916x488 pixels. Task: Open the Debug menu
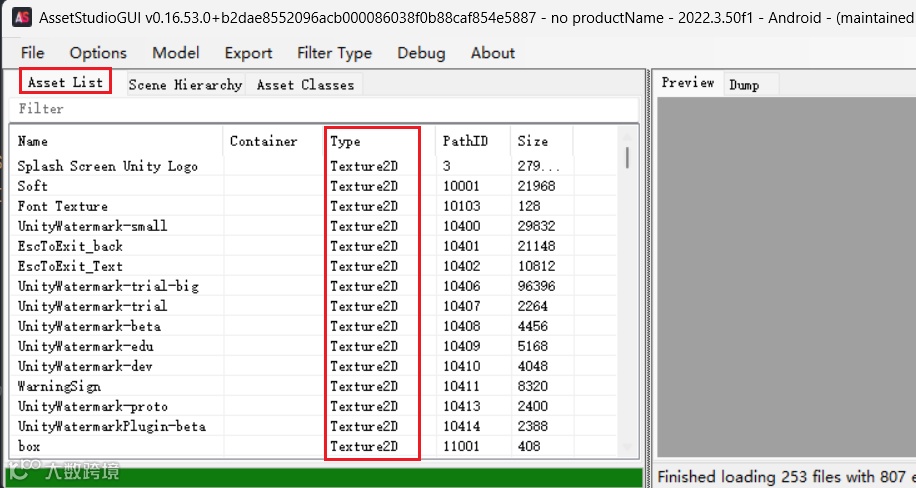[421, 53]
